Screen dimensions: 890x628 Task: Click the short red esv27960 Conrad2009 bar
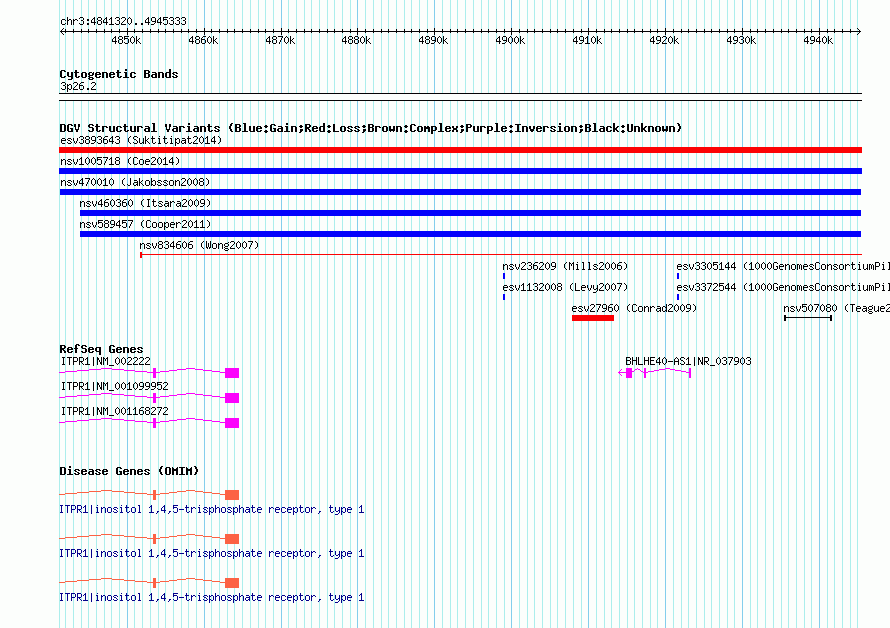coord(593,318)
